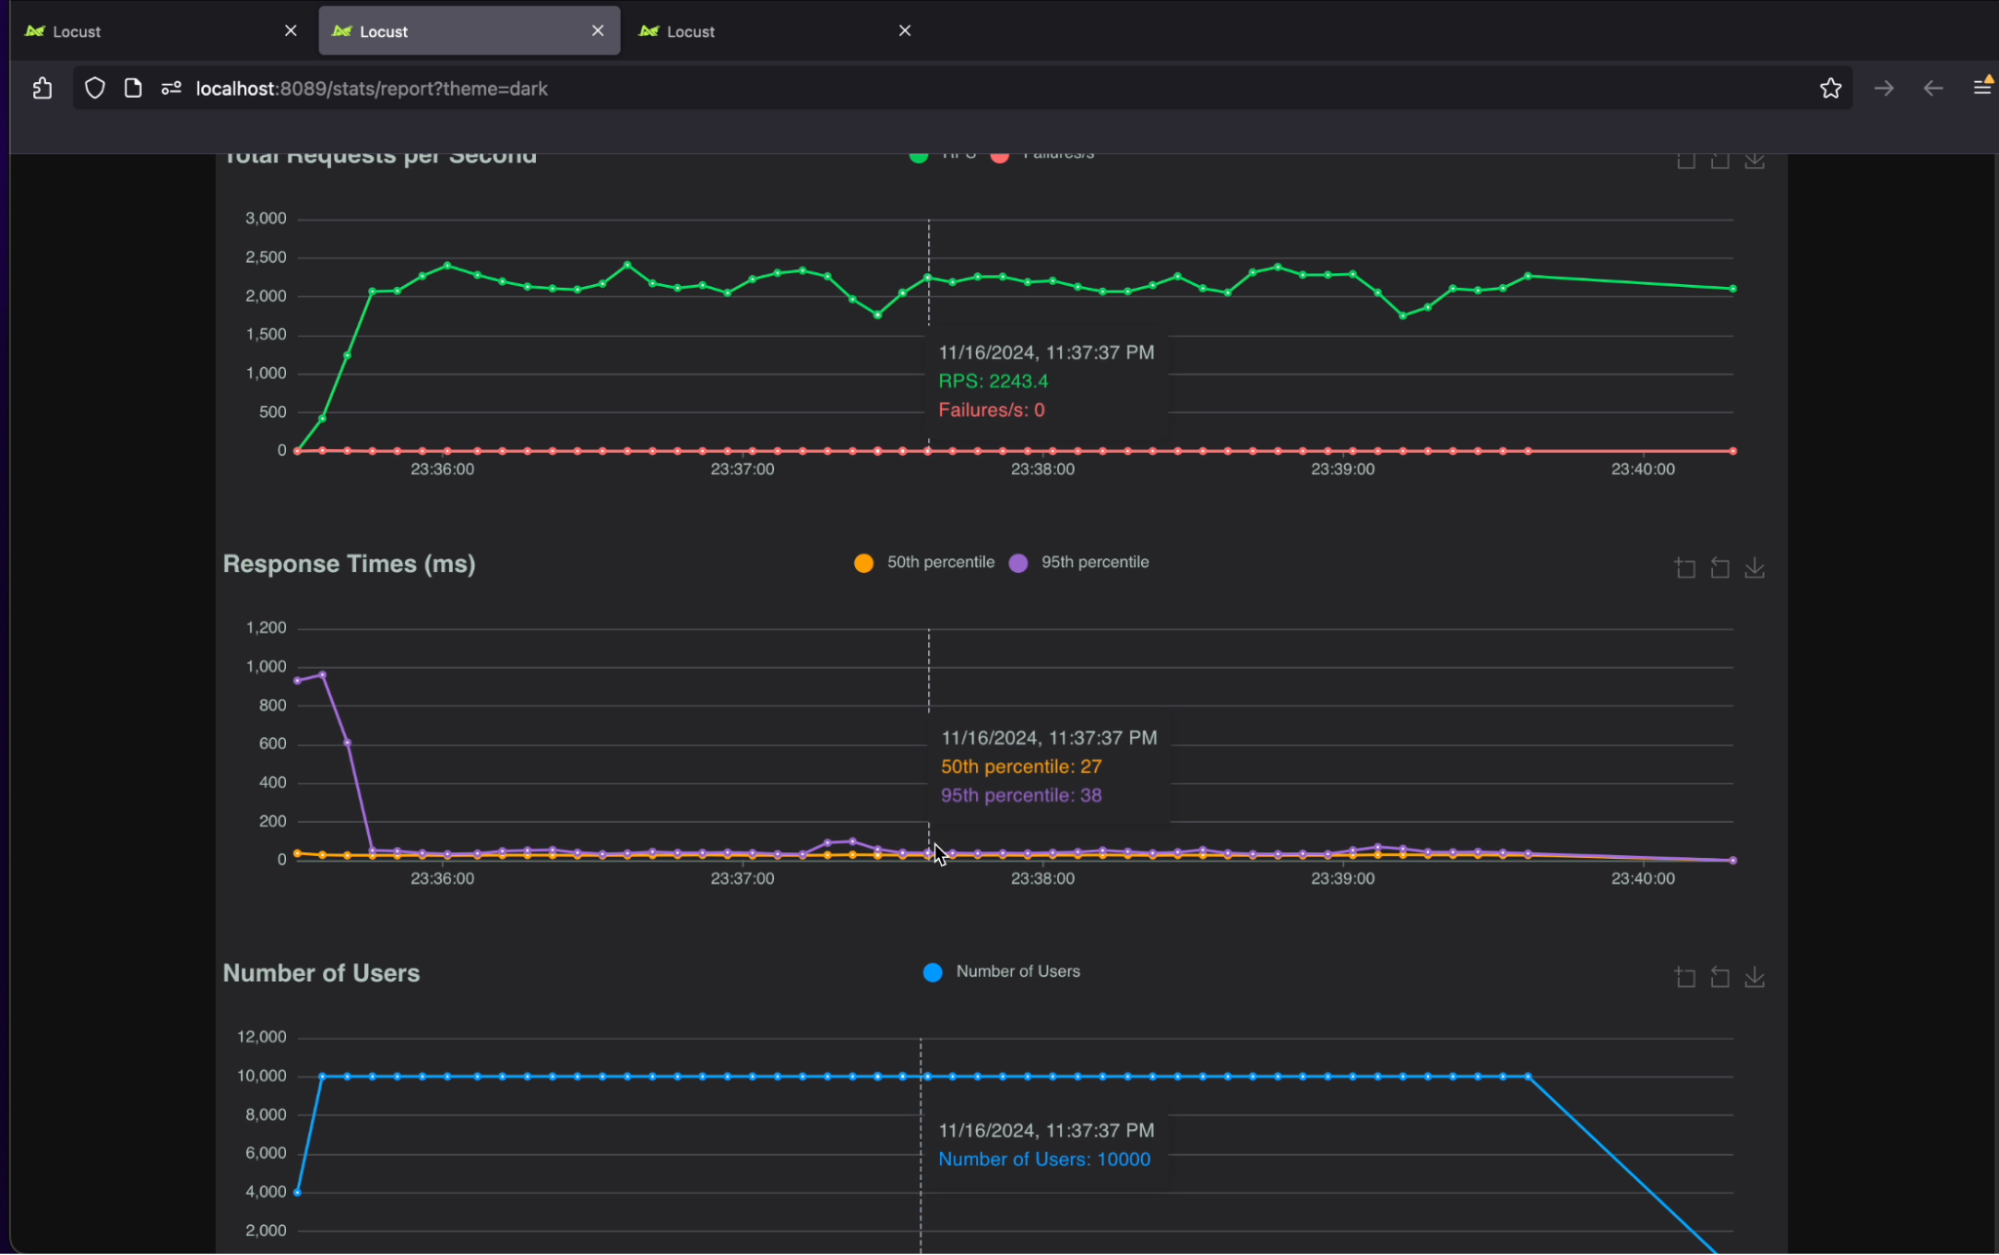Click the Response Times (ms) heading
This screenshot has height=1255, width=1999.
(x=349, y=564)
